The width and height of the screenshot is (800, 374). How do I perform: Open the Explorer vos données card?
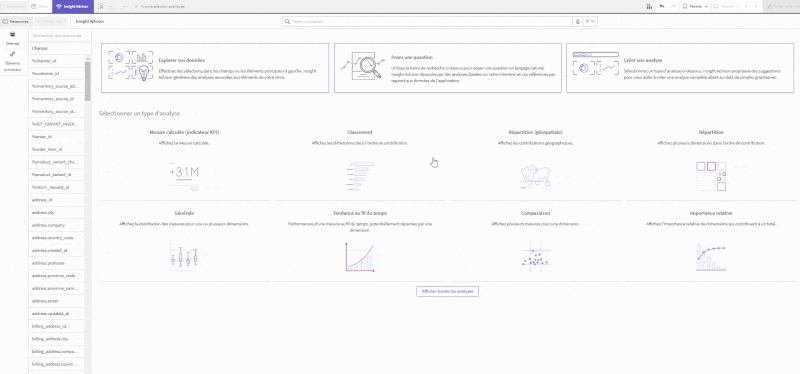[x=215, y=68]
